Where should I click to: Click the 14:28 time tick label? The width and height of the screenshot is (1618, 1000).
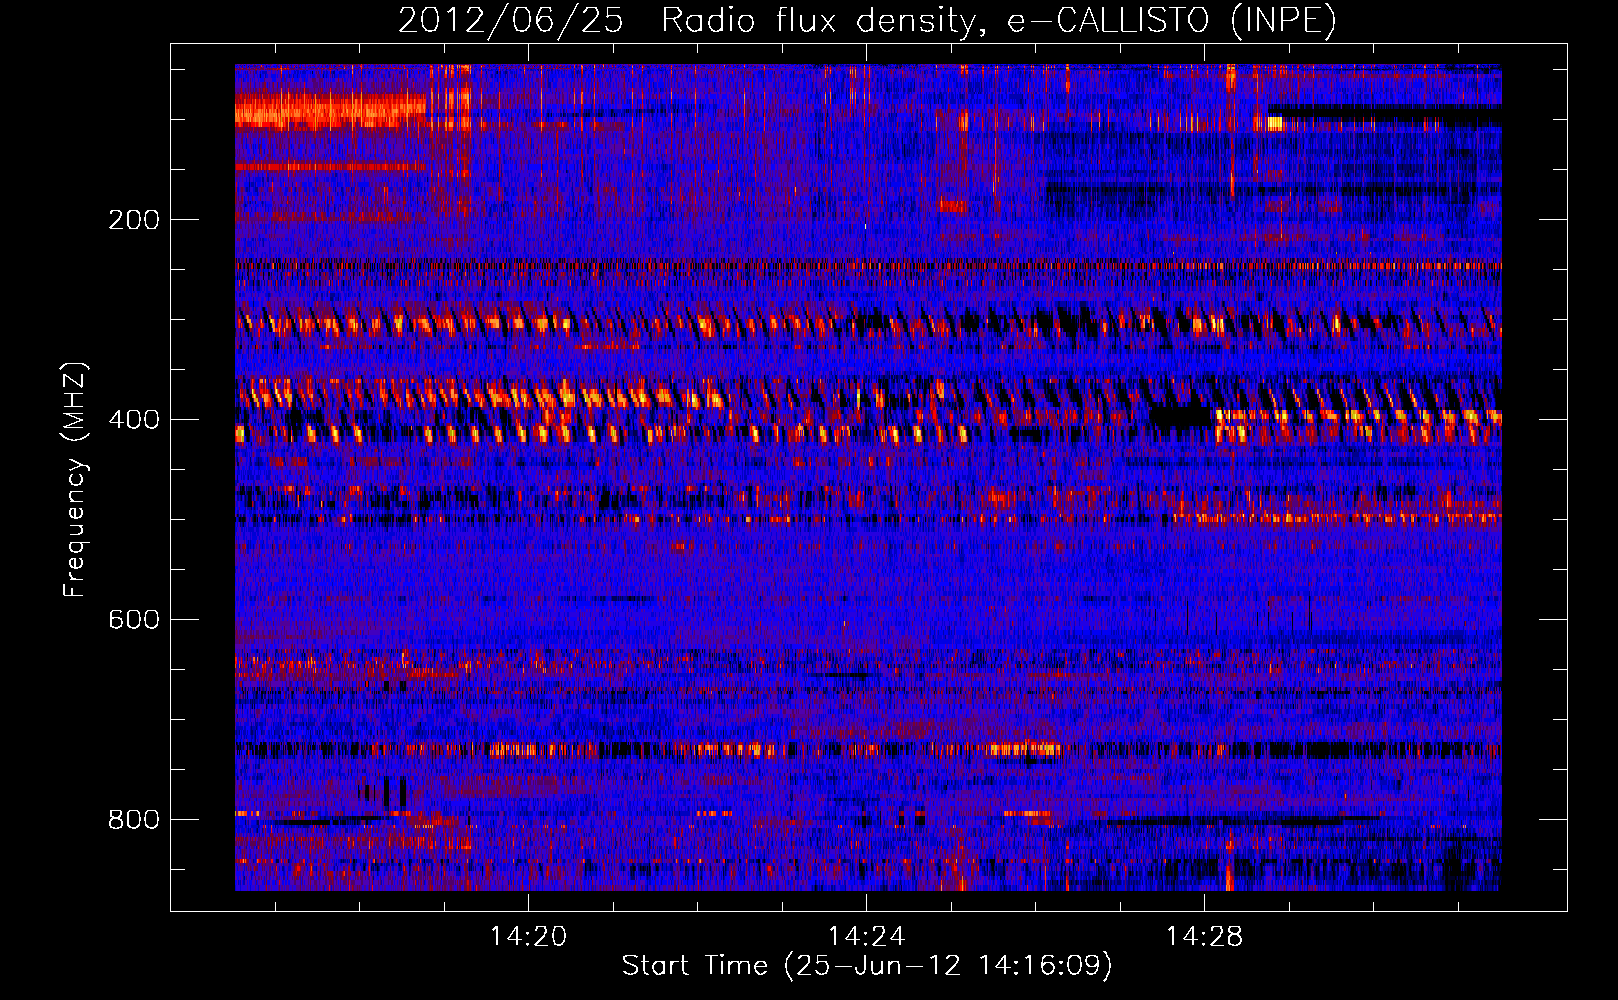(x=1204, y=937)
